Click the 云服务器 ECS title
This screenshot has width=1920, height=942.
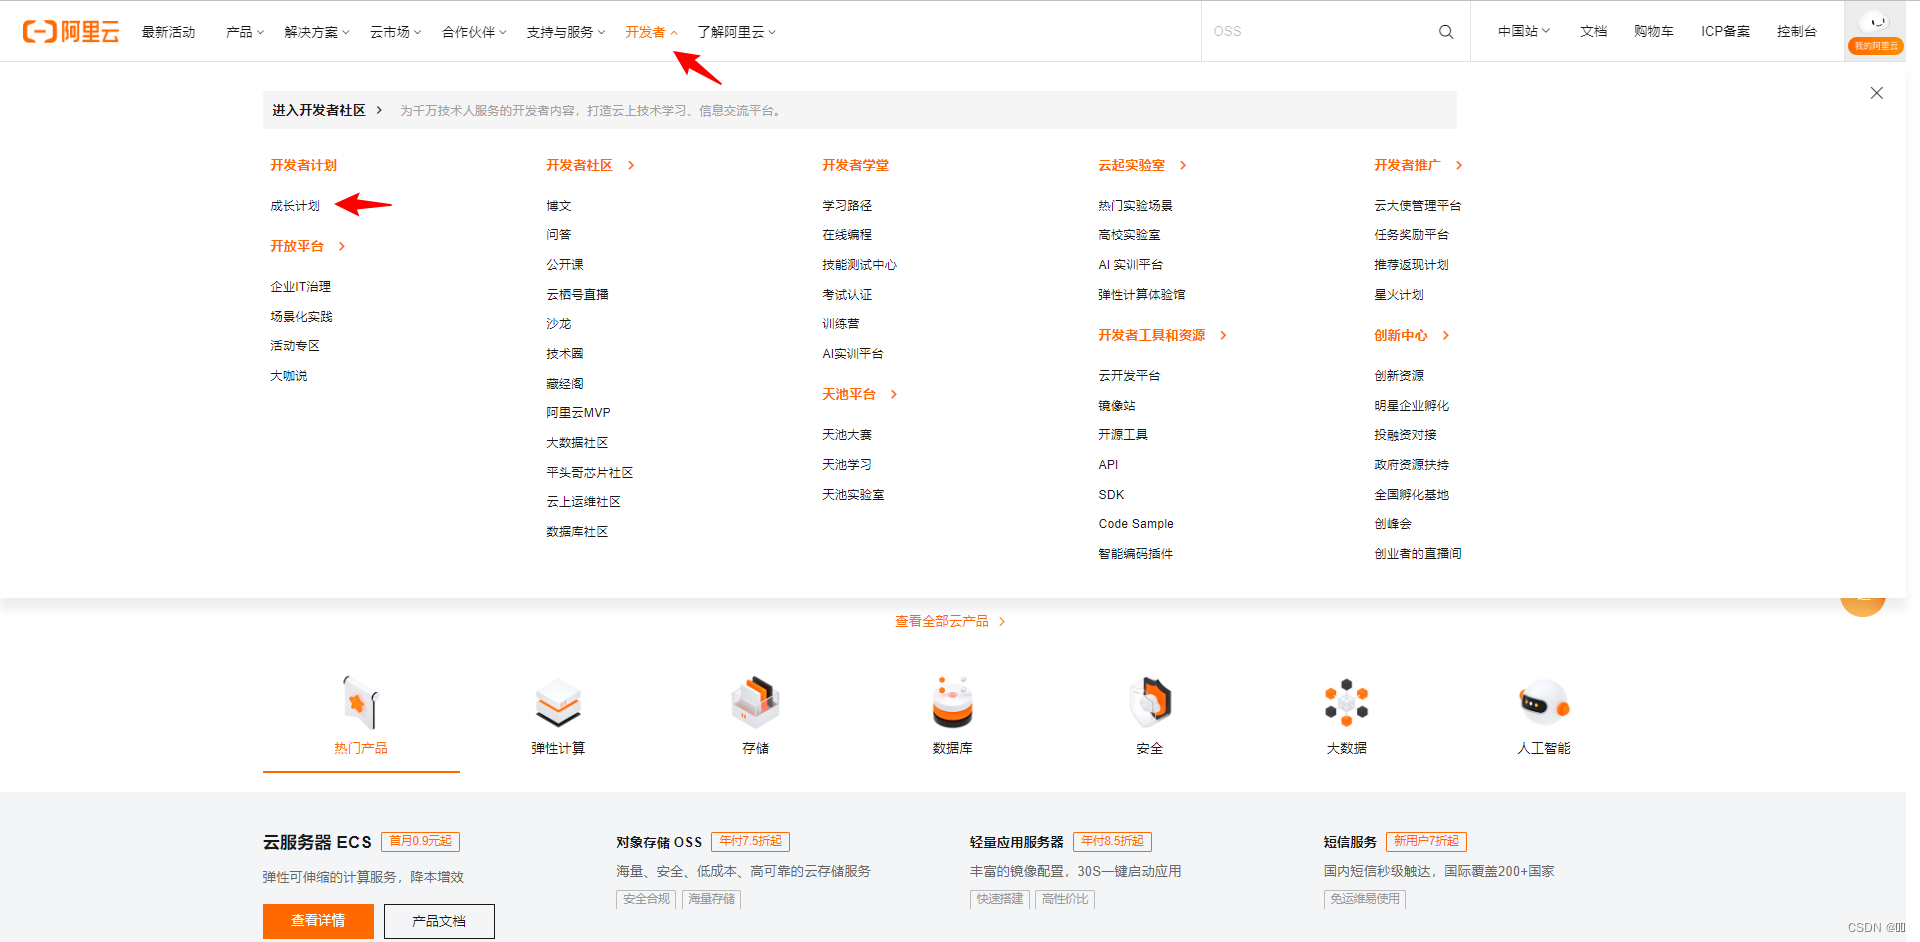click(x=317, y=843)
